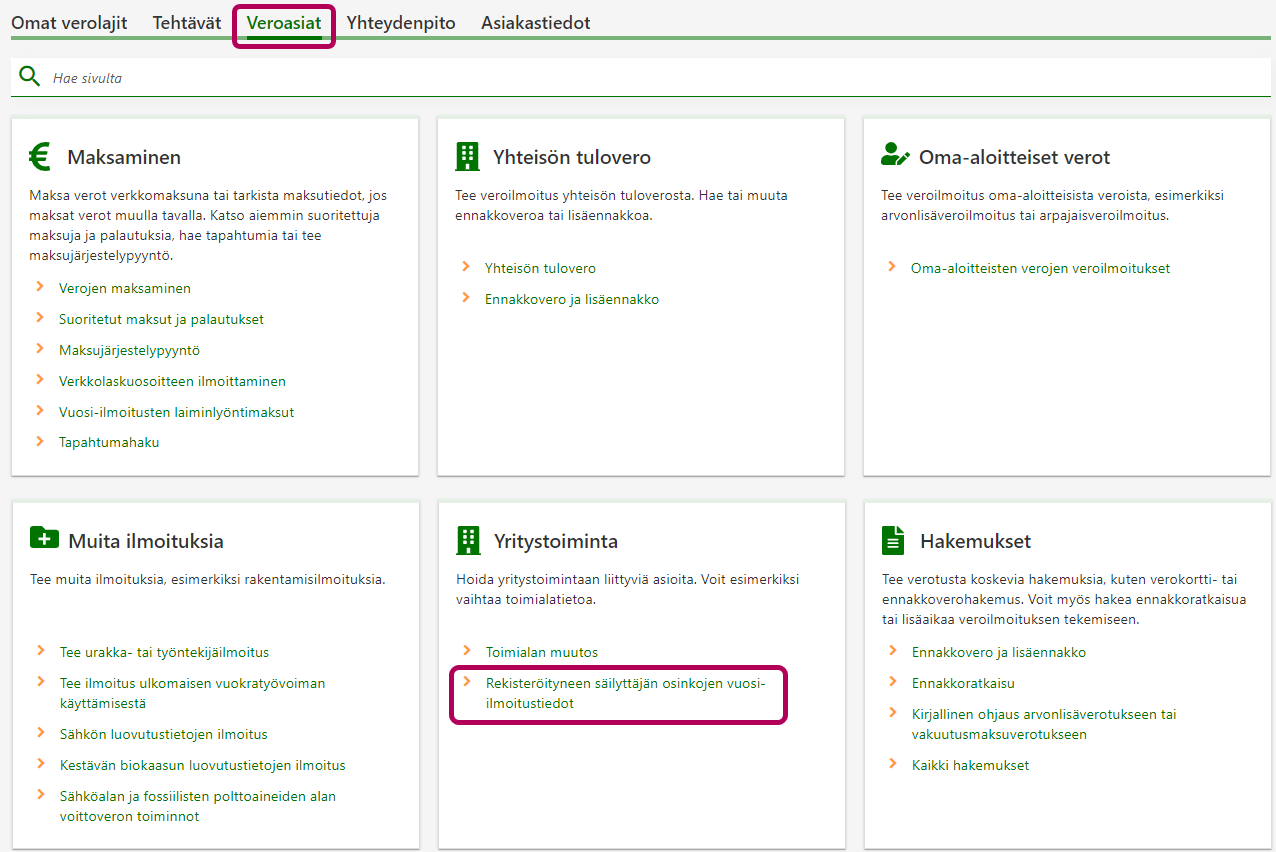1276x852 pixels.
Task: Switch to the Omat verolajit tab
Action: [x=69, y=23]
